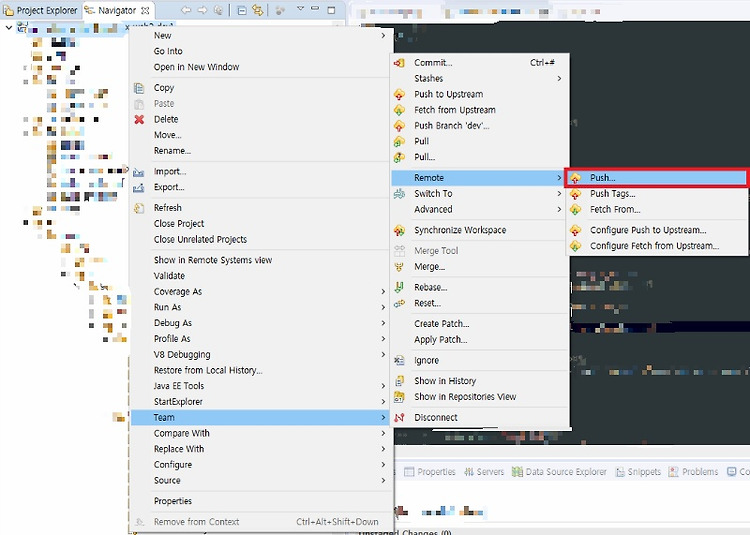Select Go Into
The image size is (750, 535).
tap(168, 51)
